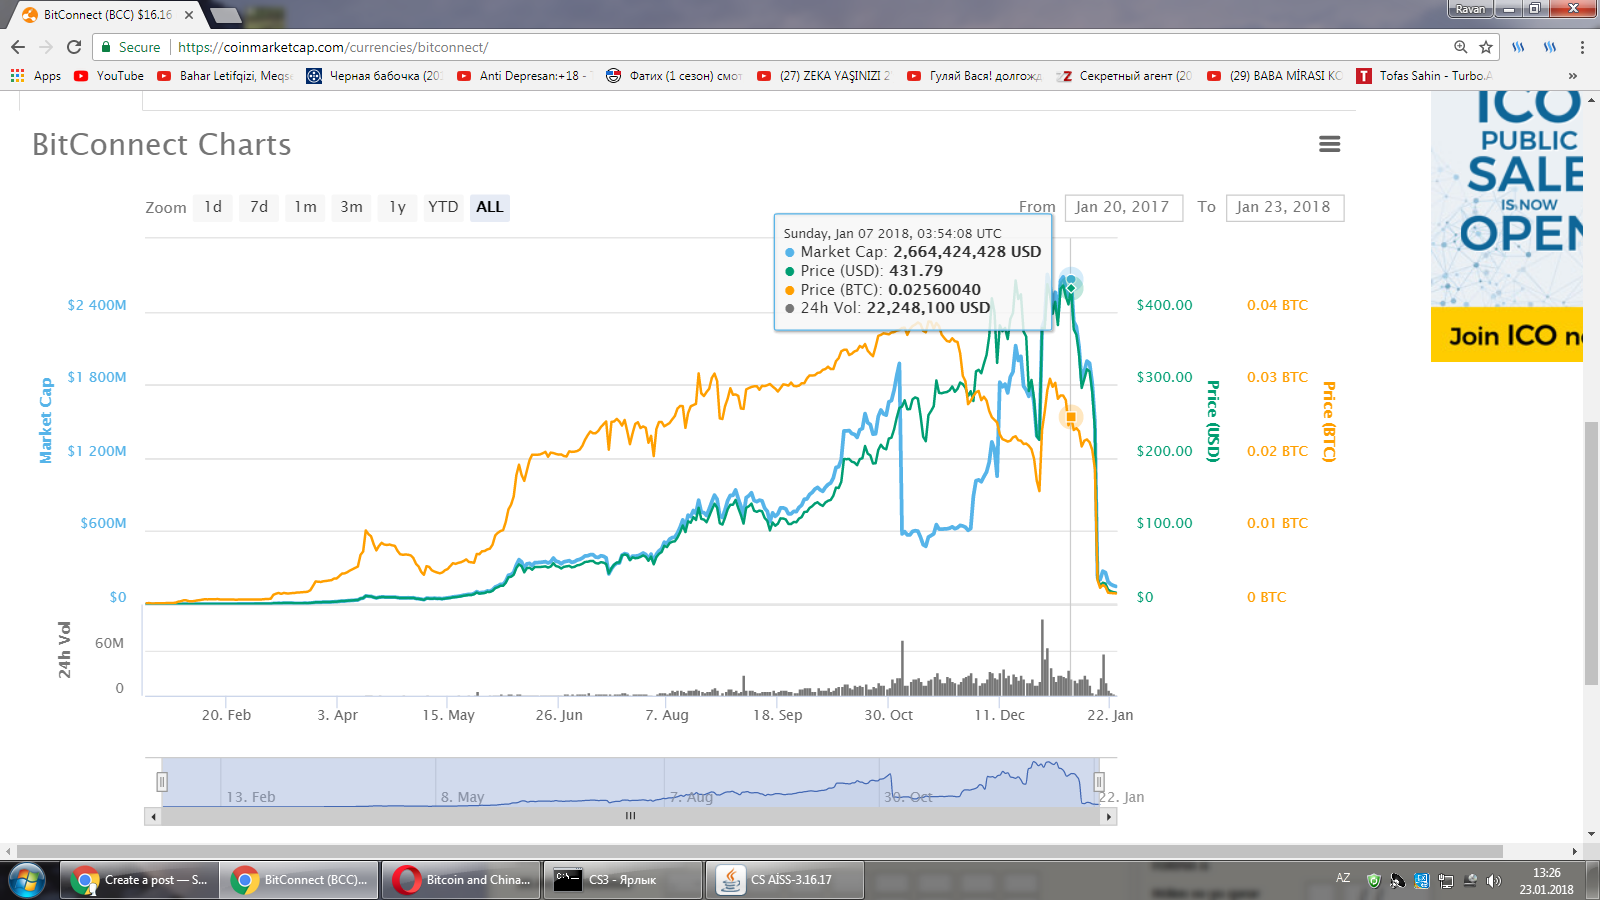Select the ALL zoom range
Viewport: 1600px width, 900px height.
click(x=490, y=207)
